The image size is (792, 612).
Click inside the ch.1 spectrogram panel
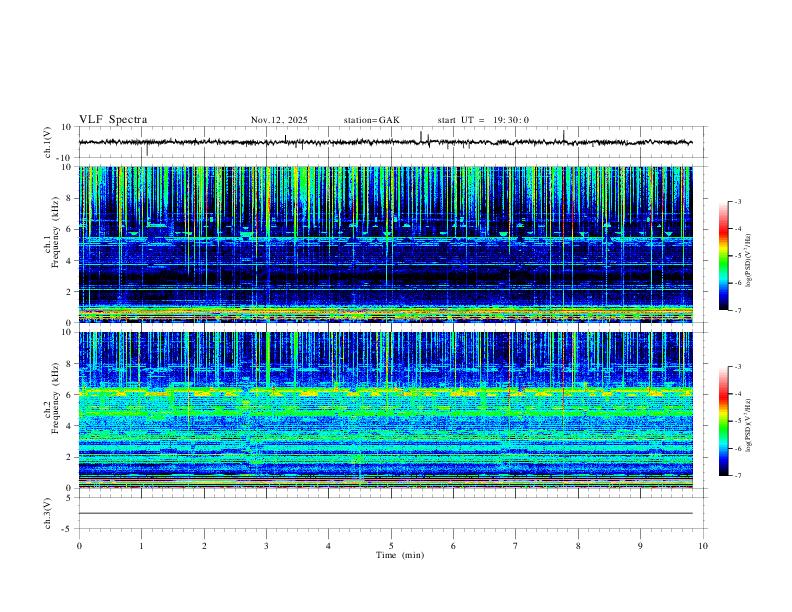pos(385,244)
